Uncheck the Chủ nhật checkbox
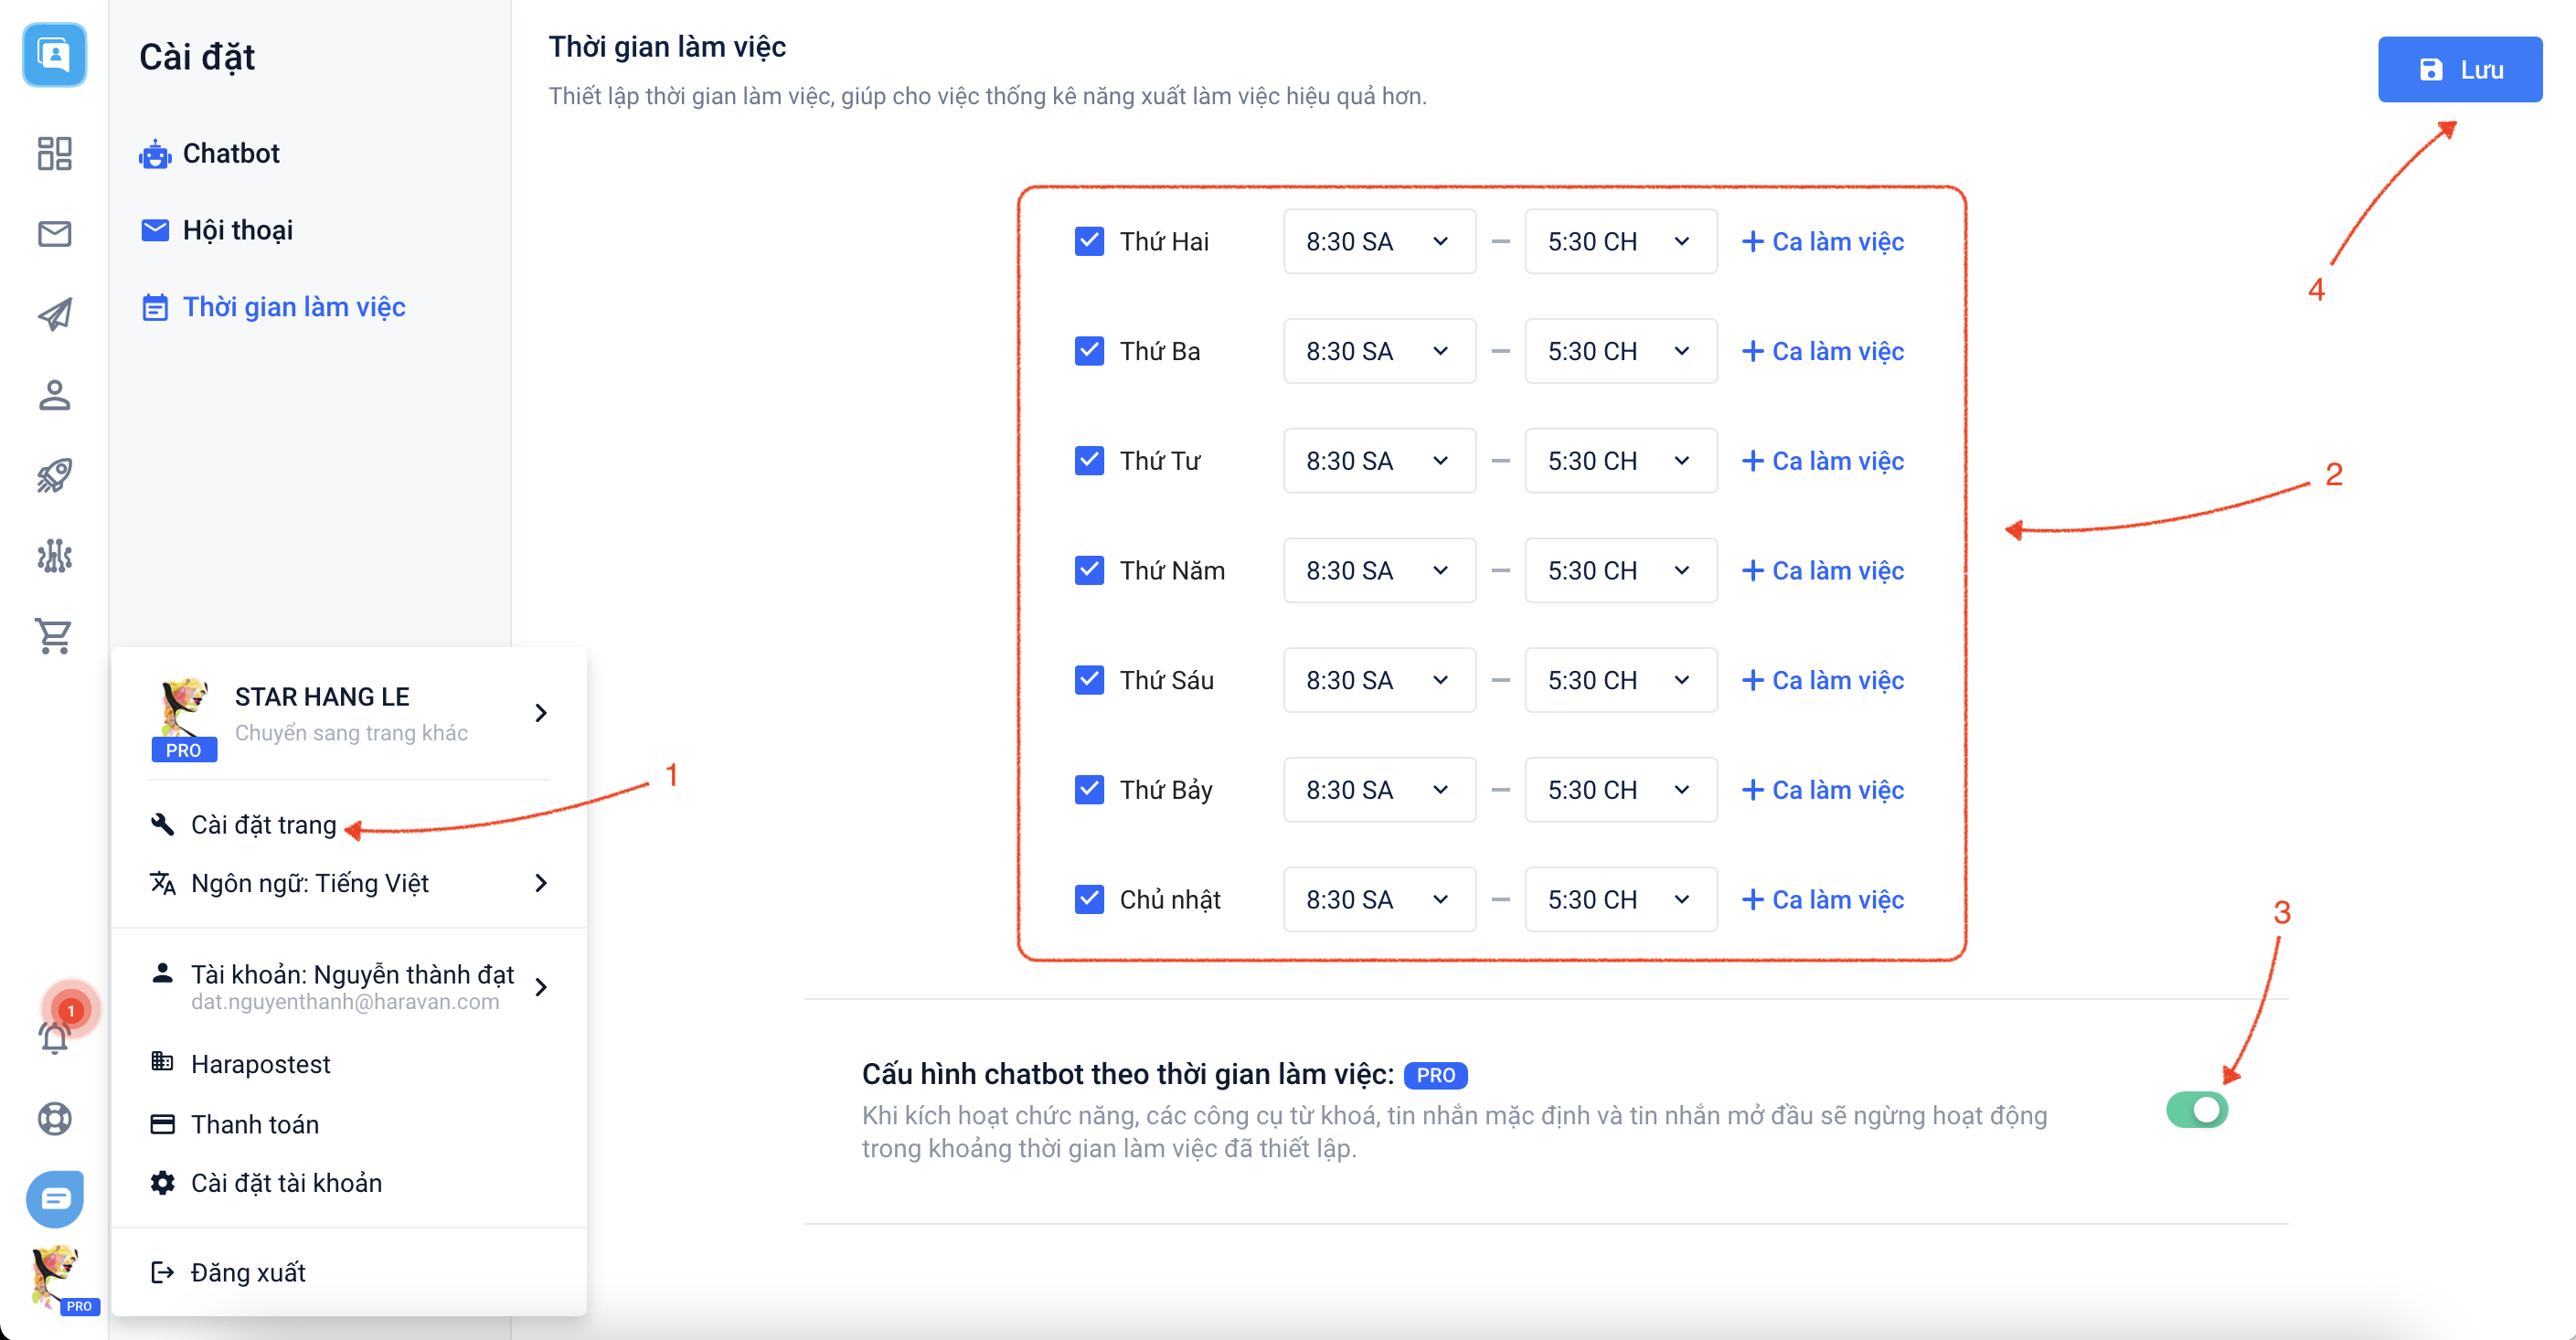The height and width of the screenshot is (1340, 2576). tap(1088, 899)
